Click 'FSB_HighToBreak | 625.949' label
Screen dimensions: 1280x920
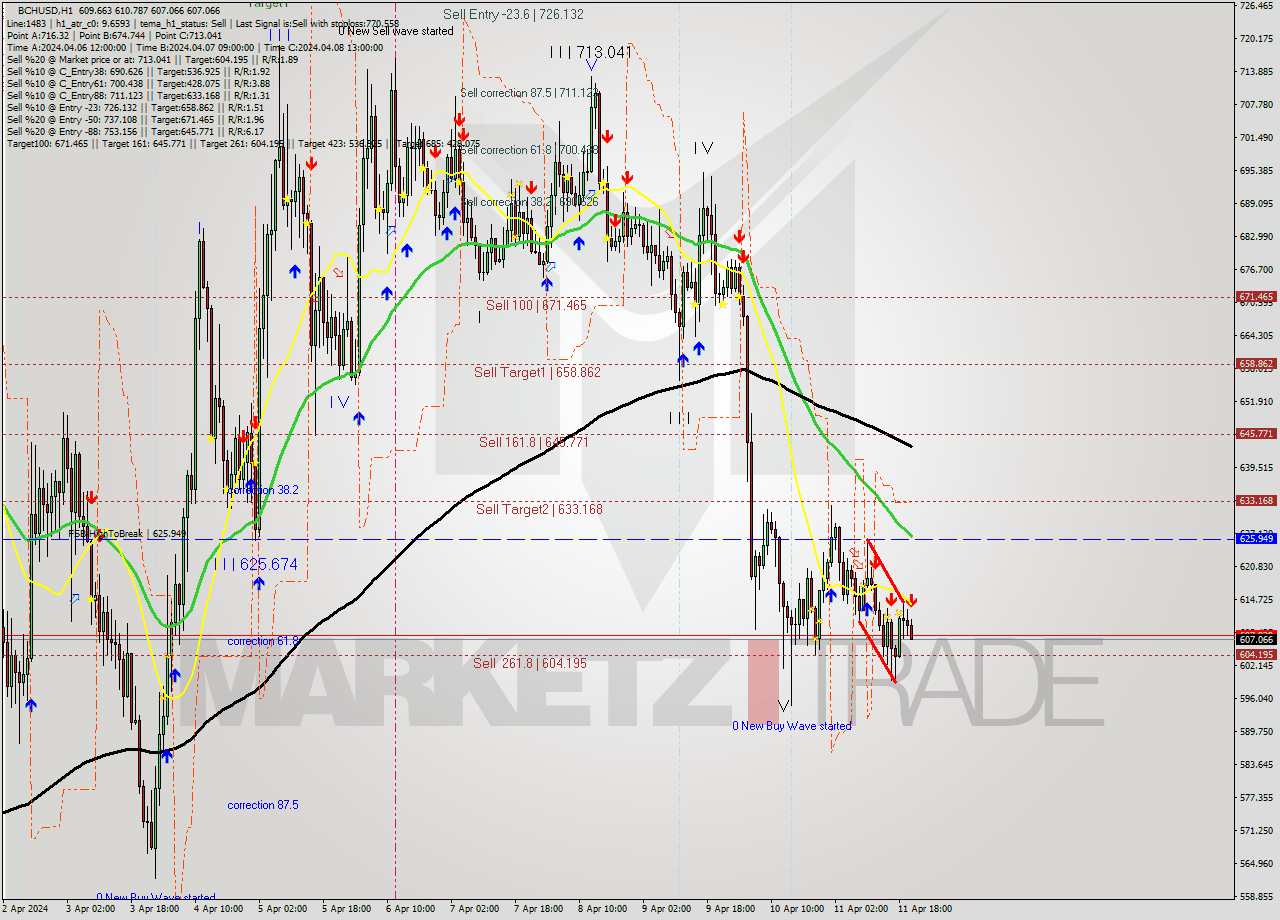click(x=128, y=534)
